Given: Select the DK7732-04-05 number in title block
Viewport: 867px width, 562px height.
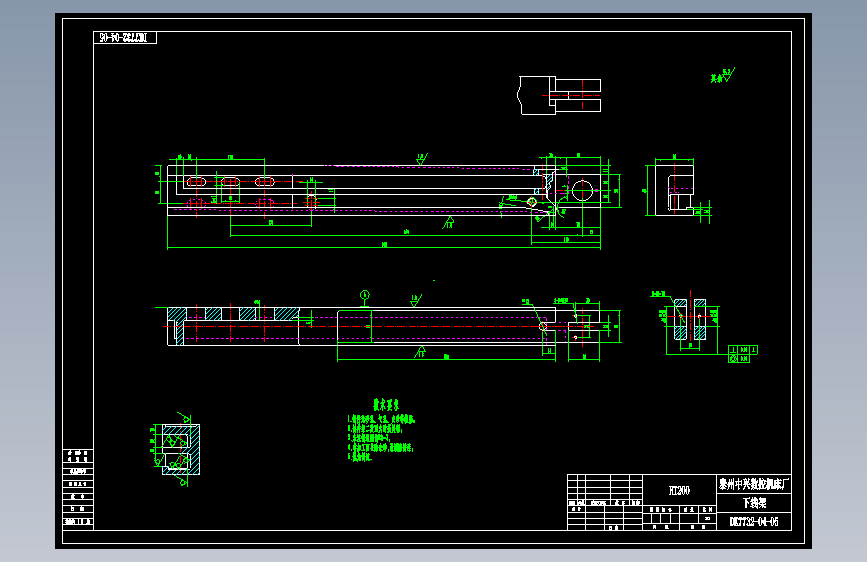Looking at the screenshot, I should tap(754, 522).
